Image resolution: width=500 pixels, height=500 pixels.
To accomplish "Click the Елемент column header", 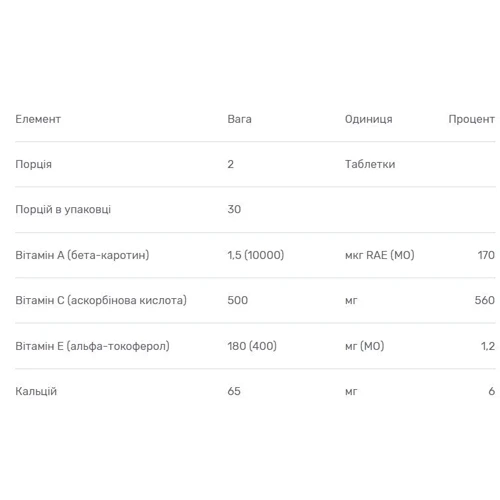I will tap(38, 119).
